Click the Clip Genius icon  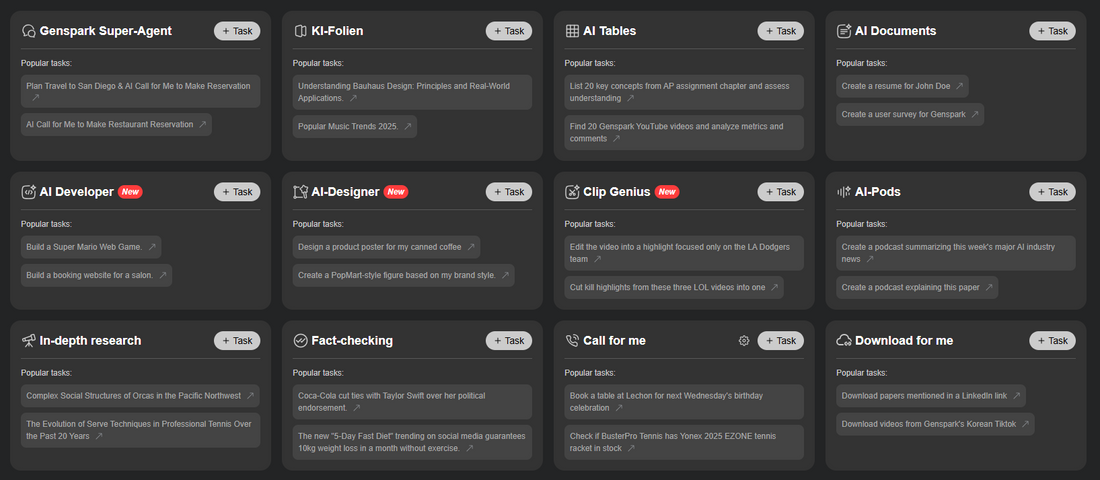tap(573, 191)
